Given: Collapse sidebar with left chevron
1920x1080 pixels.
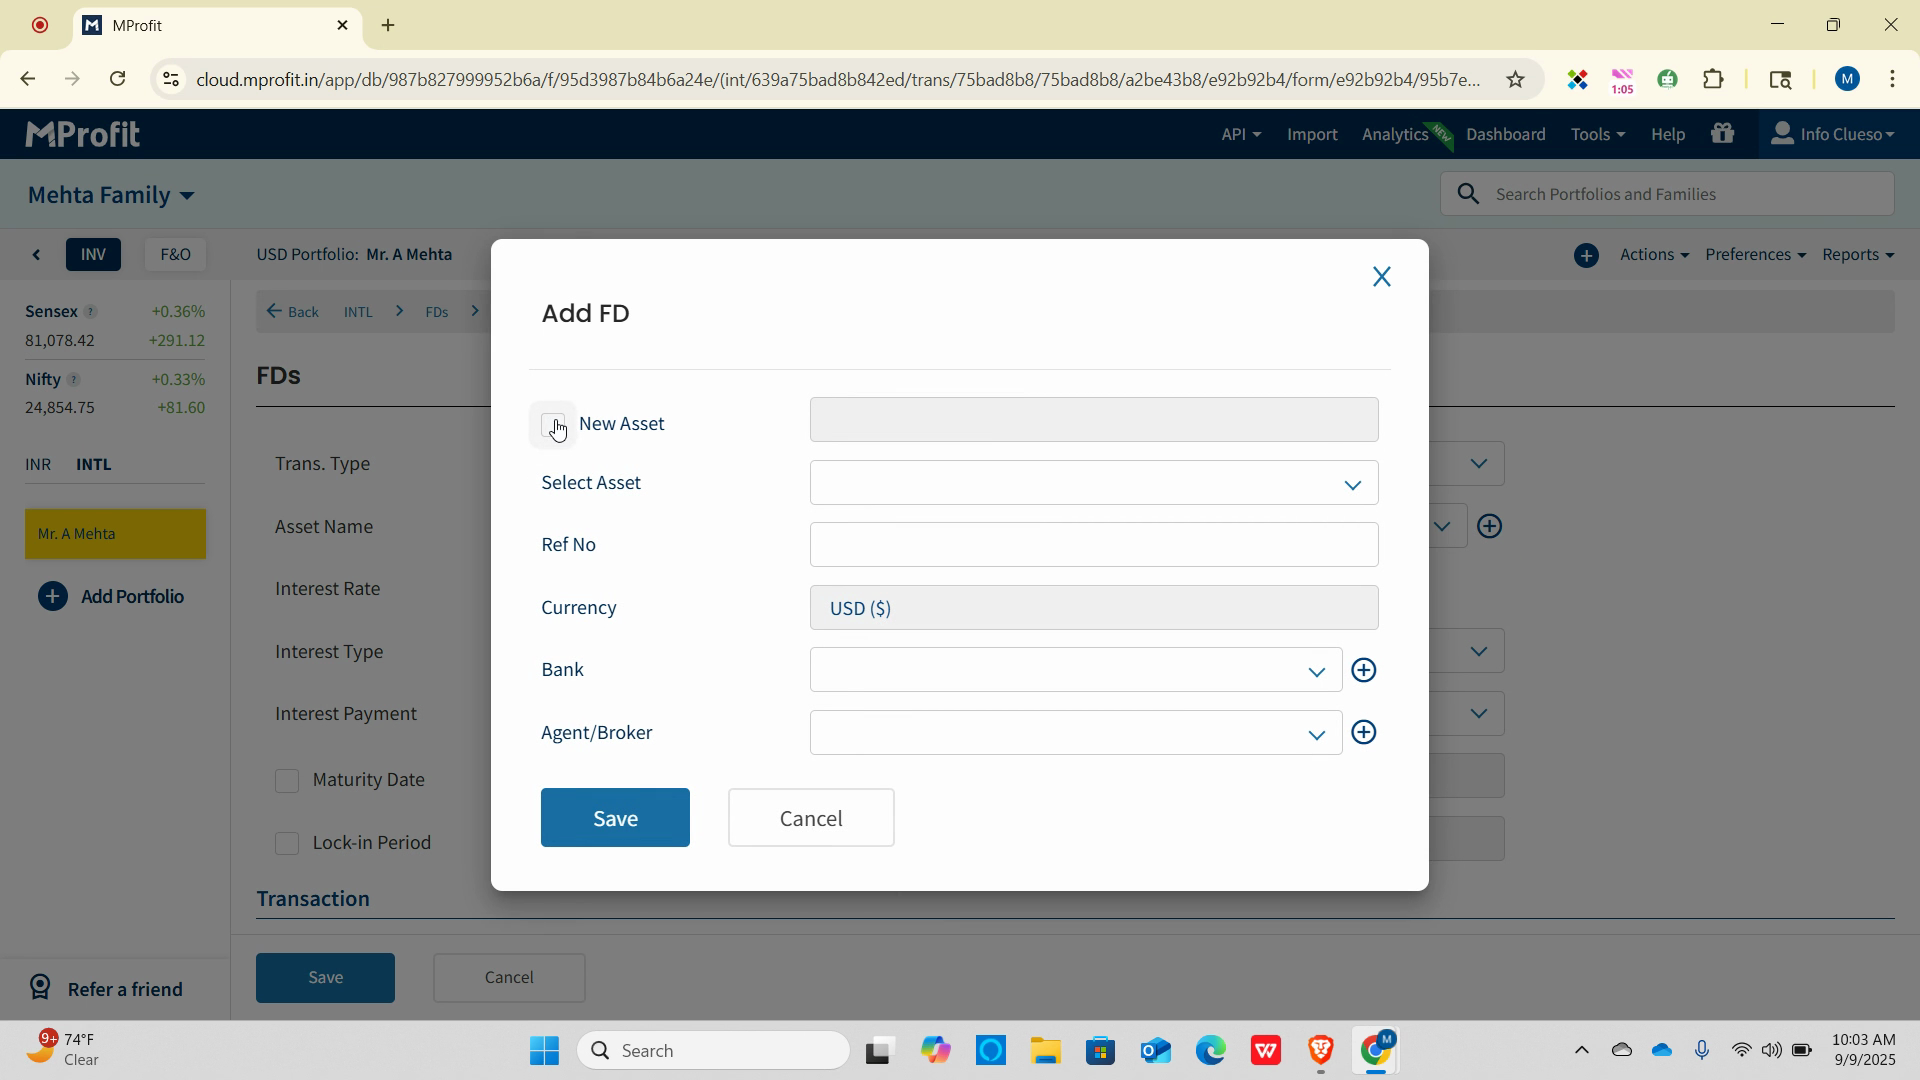Looking at the screenshot, I should (x=37, y=255).
